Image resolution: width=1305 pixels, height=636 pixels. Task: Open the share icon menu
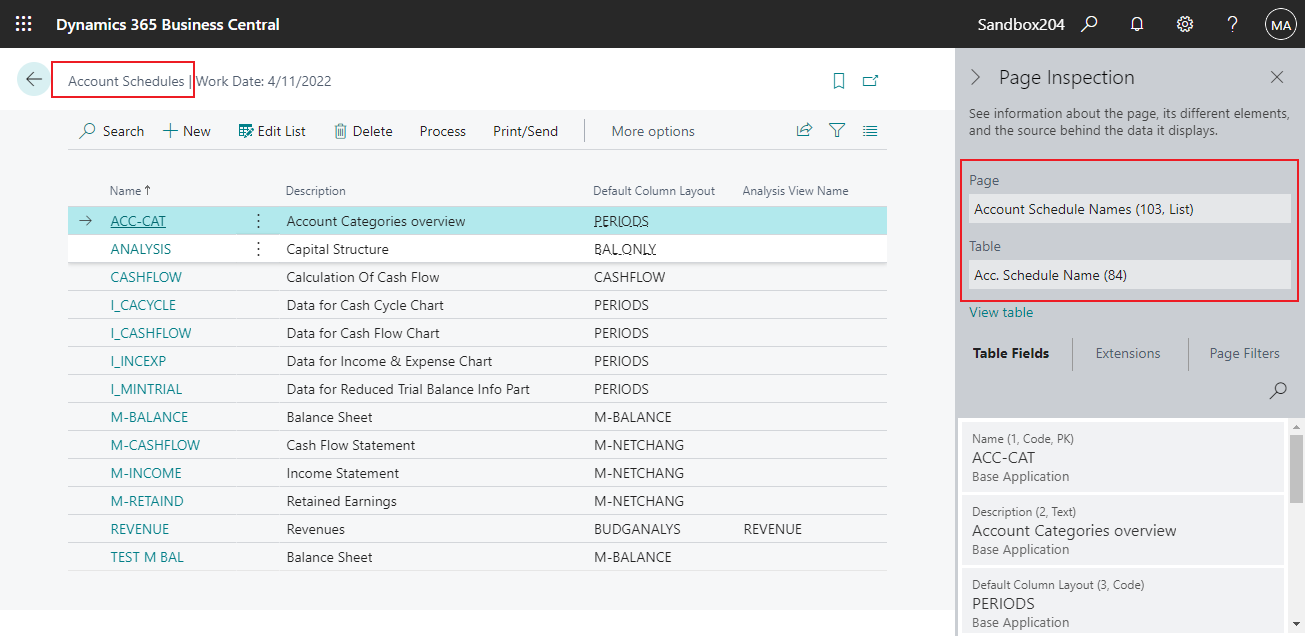pyautogui.click(x=804, y=130)
